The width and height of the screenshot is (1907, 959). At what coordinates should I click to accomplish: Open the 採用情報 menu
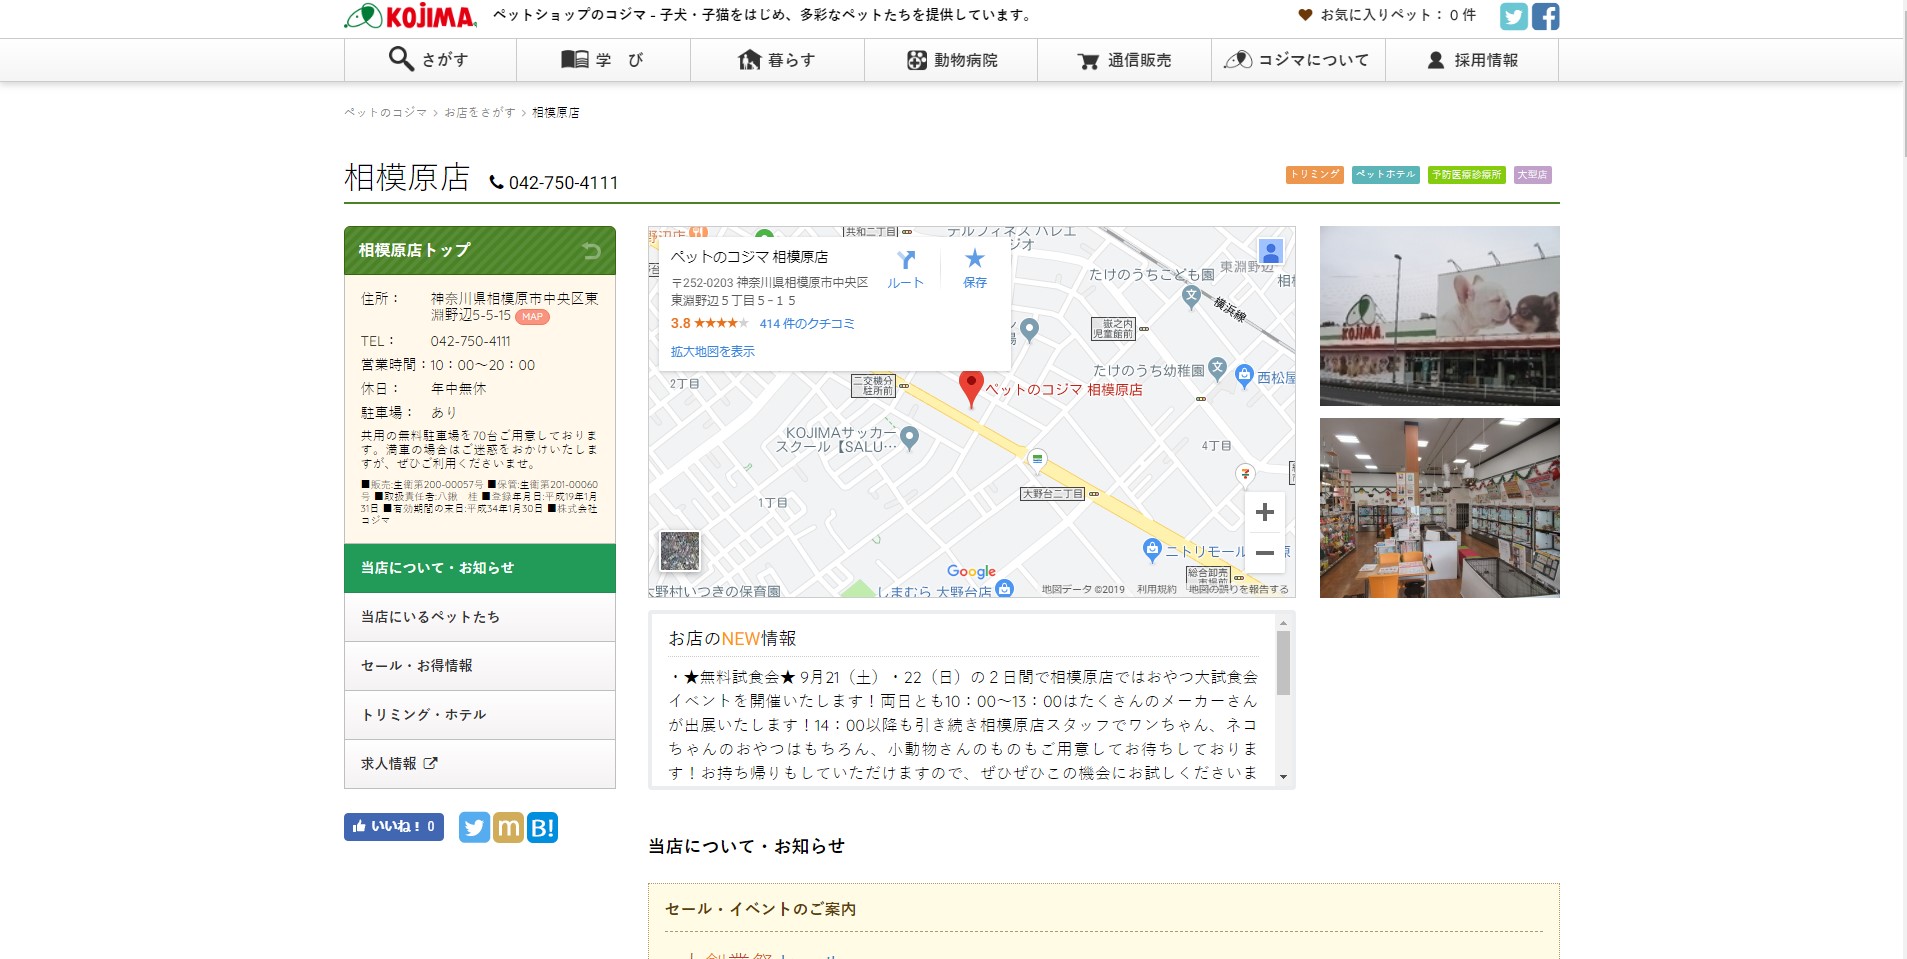pyautogui.click(x=1472, y=60)
